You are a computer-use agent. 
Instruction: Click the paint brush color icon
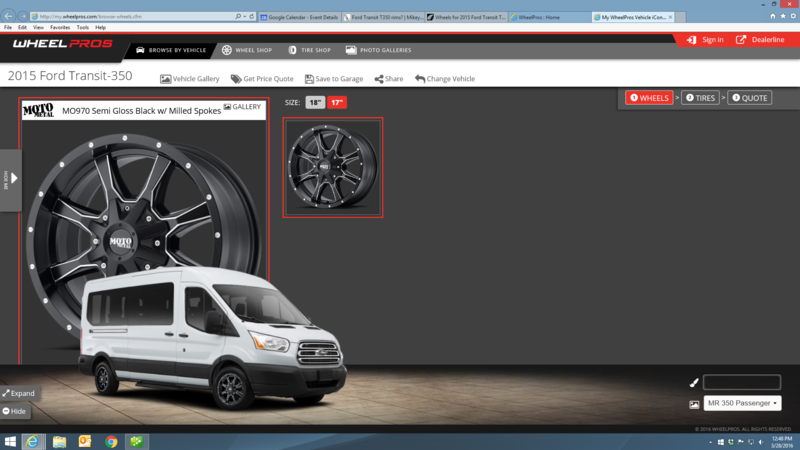click(694, 383)
